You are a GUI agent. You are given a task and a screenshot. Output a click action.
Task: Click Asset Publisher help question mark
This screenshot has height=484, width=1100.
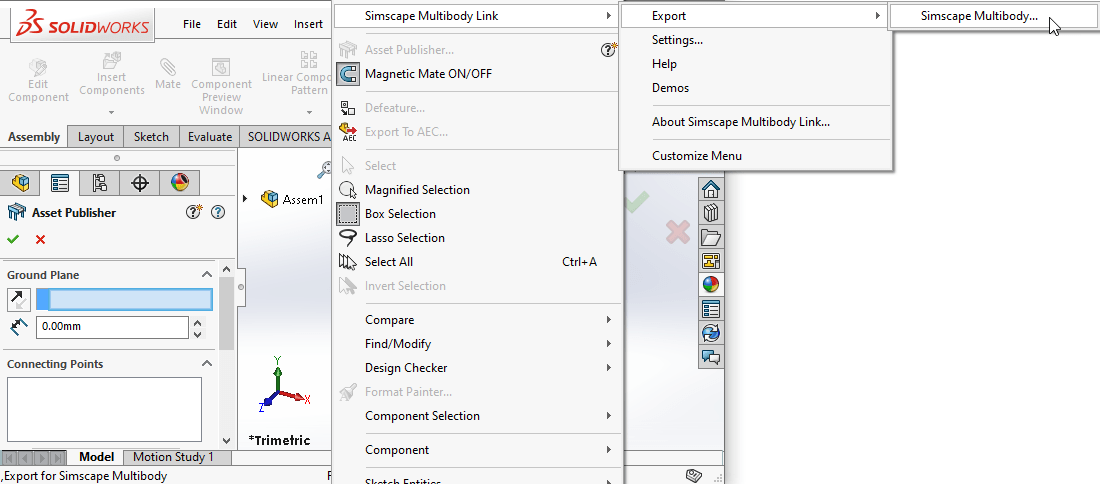click(218, 212)
